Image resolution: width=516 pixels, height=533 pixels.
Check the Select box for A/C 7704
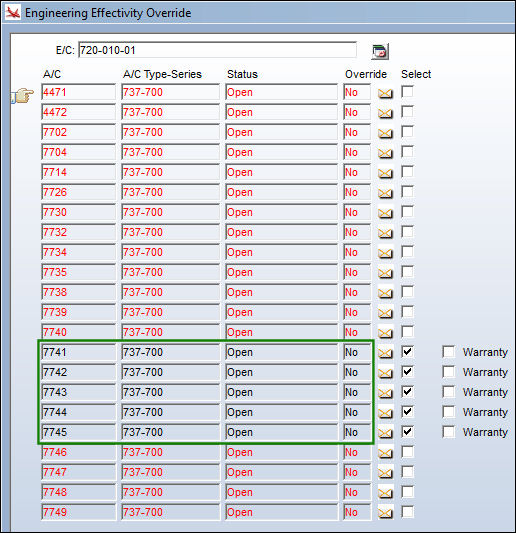pyautogui.click(x=407, y=152)
